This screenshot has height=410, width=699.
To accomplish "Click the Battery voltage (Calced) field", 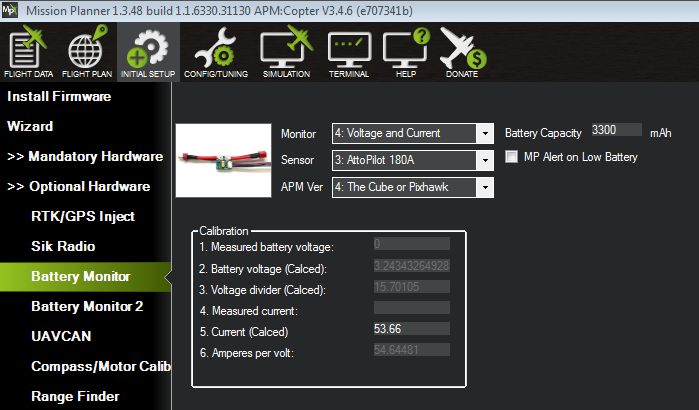I will pos(411,266).
